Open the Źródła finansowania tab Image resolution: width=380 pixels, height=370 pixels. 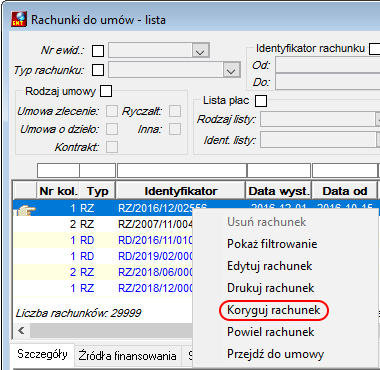coord(127,356)
